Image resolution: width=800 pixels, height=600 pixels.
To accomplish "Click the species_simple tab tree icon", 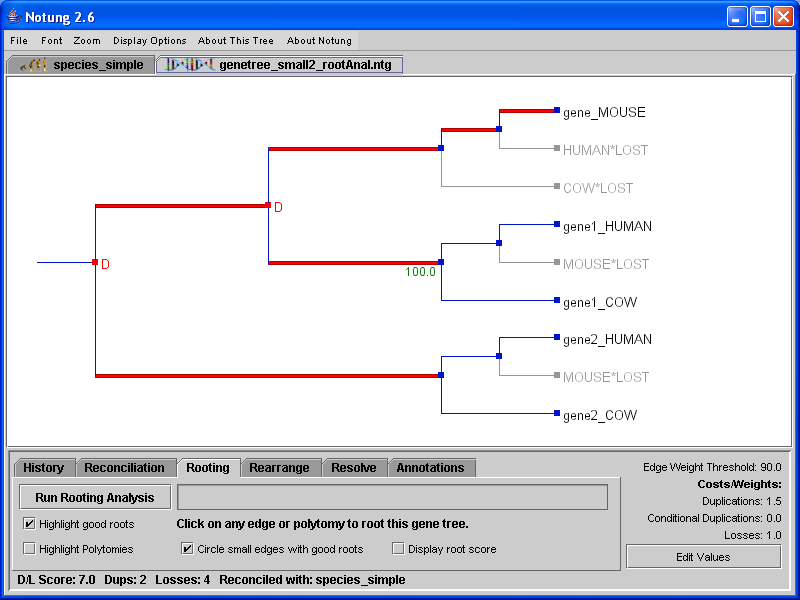I will pyautogui.click(x=36, y=65).
